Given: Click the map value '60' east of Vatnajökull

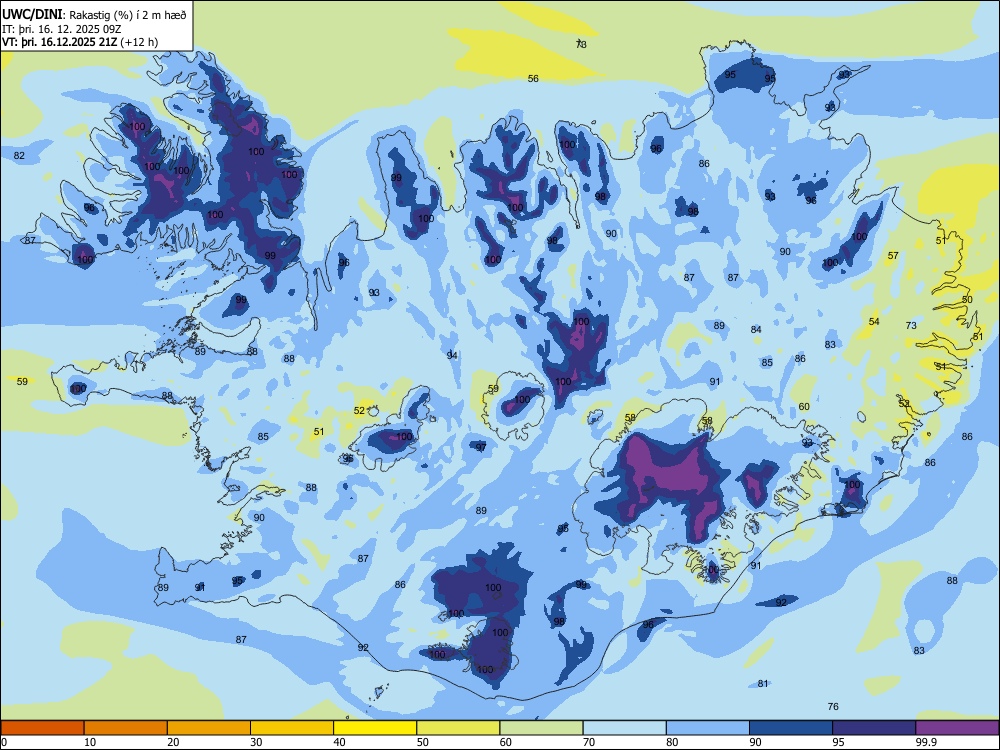Looking at the screenshot, I should pos(804,406).
